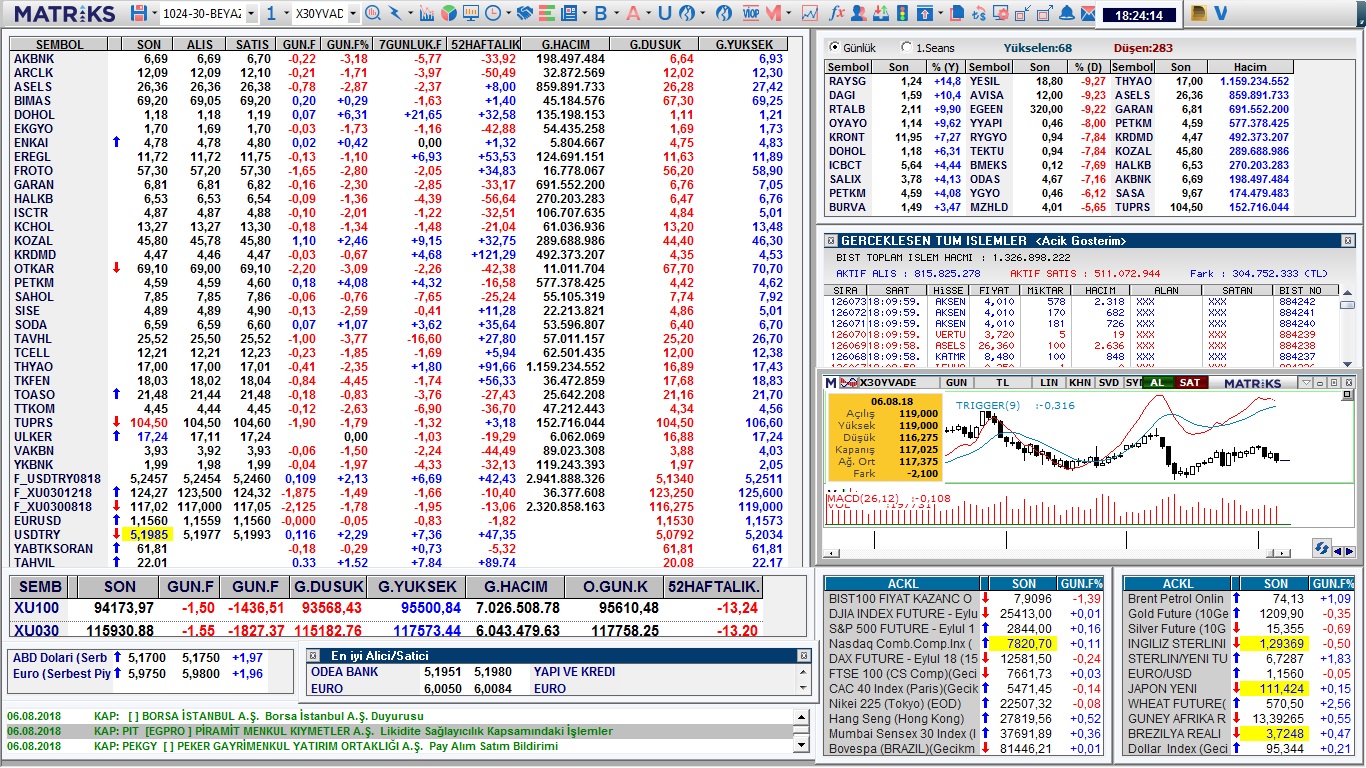Image resolution: width=1366 pixels, height=768 pixels.
Task: Click red SAT sell button
Action: 1190,383
